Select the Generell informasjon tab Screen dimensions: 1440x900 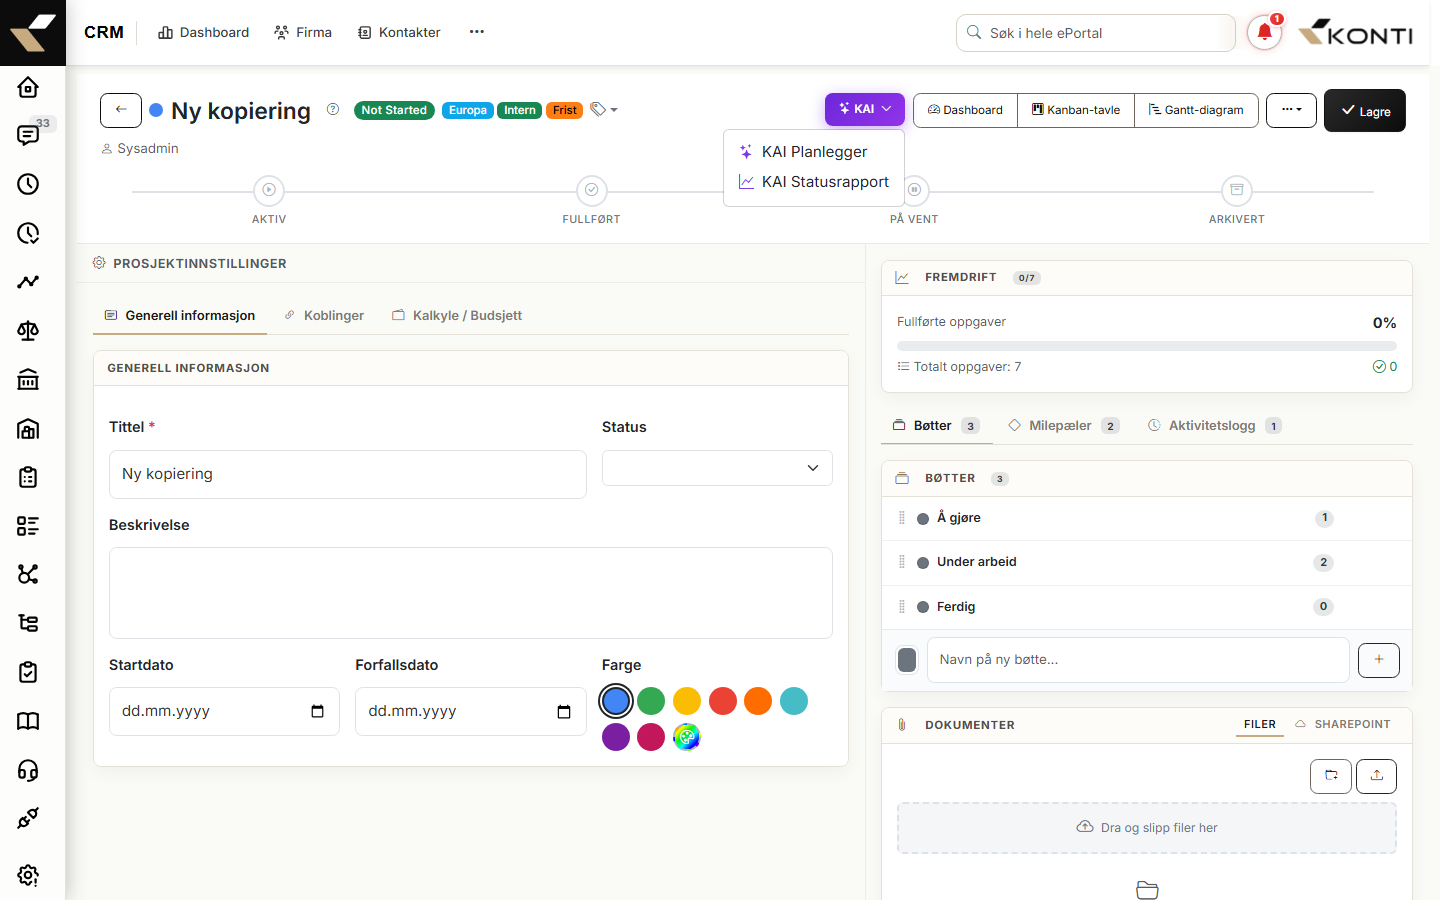(x=180, y=315)
